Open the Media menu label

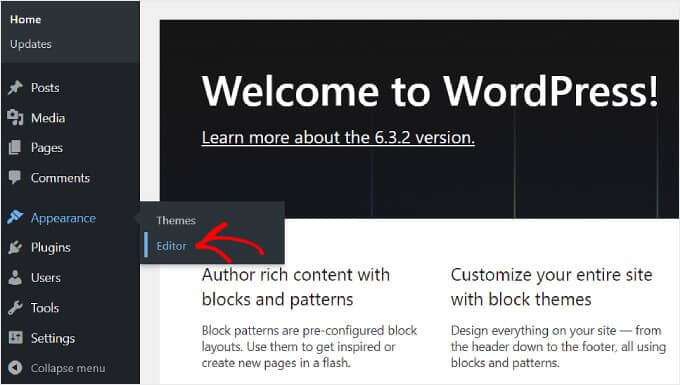[48, 118]
